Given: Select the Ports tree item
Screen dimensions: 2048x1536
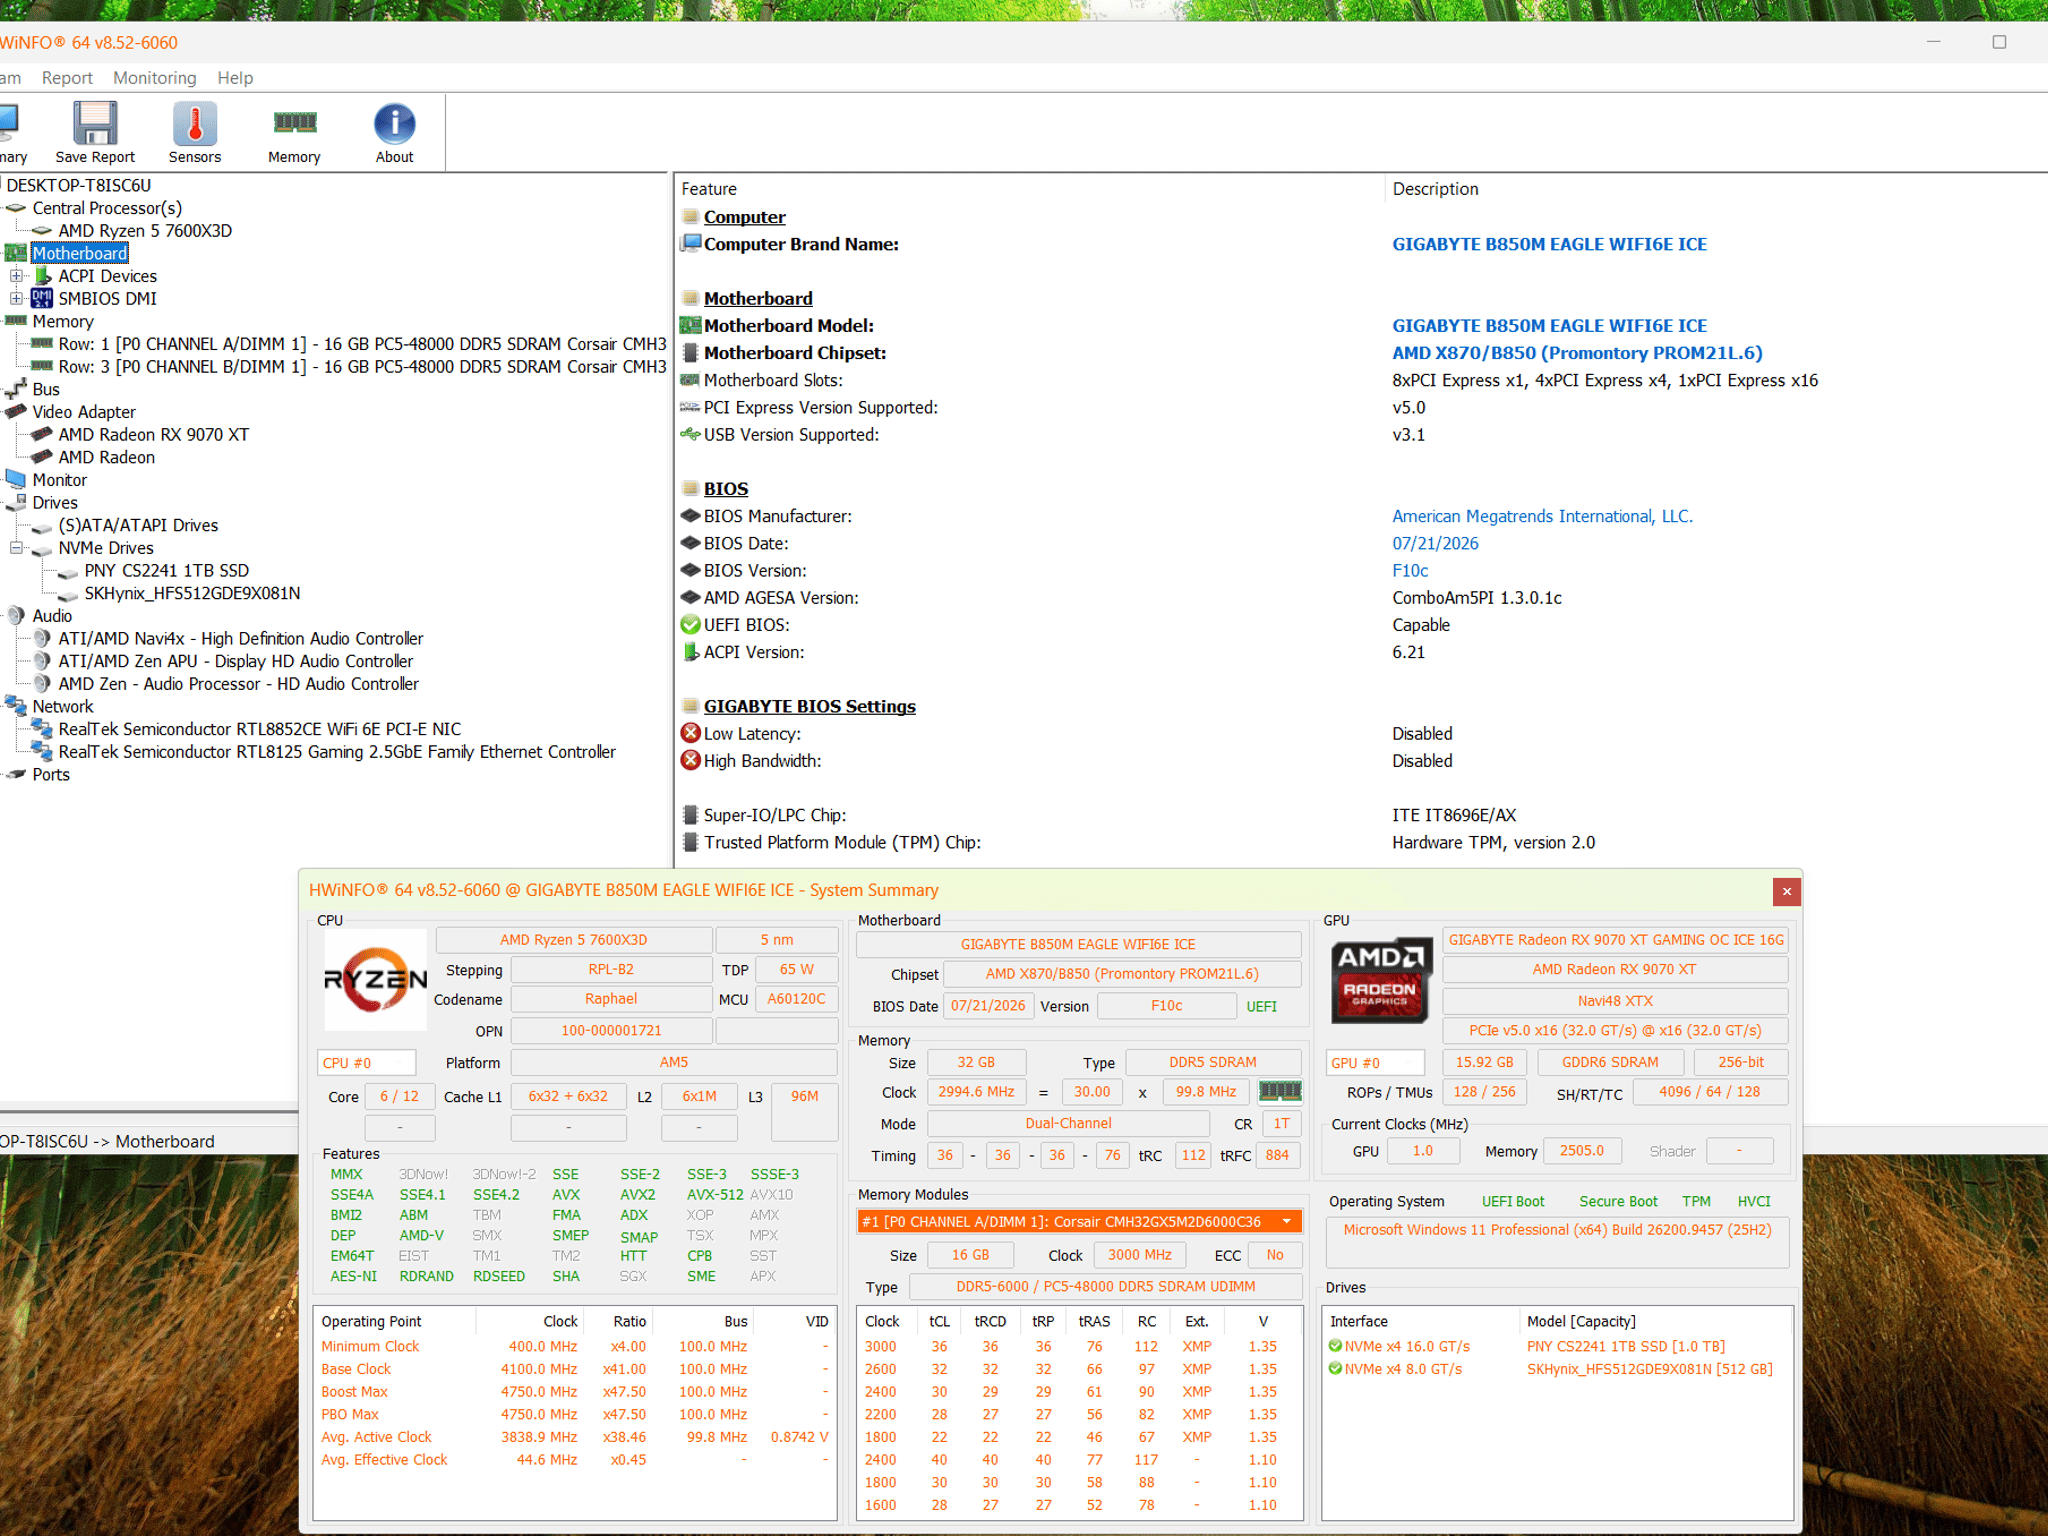Looking at the screenshot, I should 51,774.
